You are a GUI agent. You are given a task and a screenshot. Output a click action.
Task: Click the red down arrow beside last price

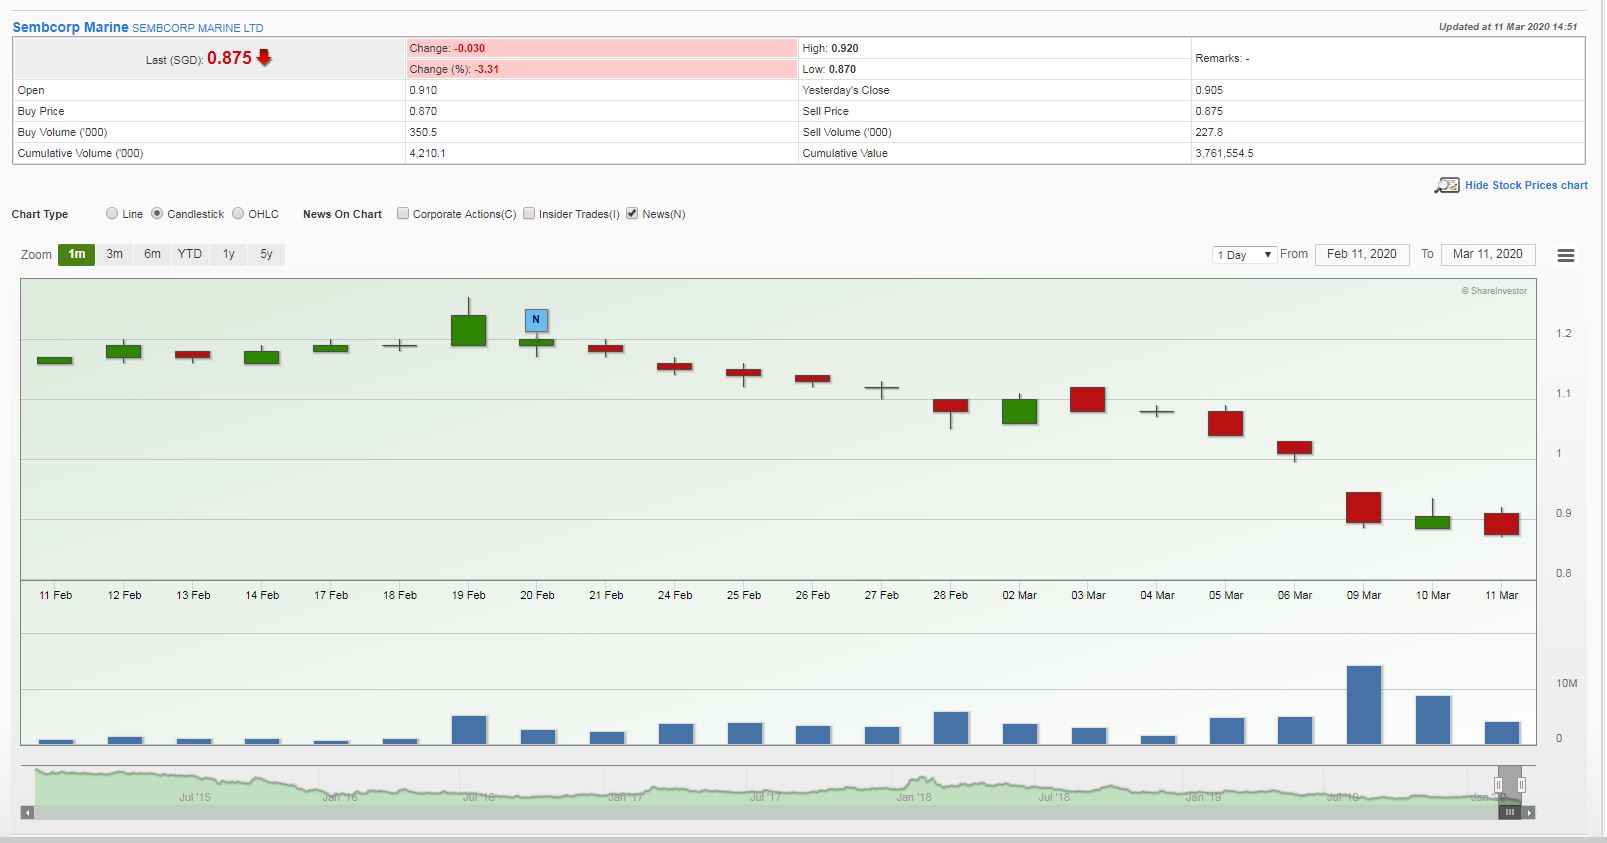[x=264, y=58]
